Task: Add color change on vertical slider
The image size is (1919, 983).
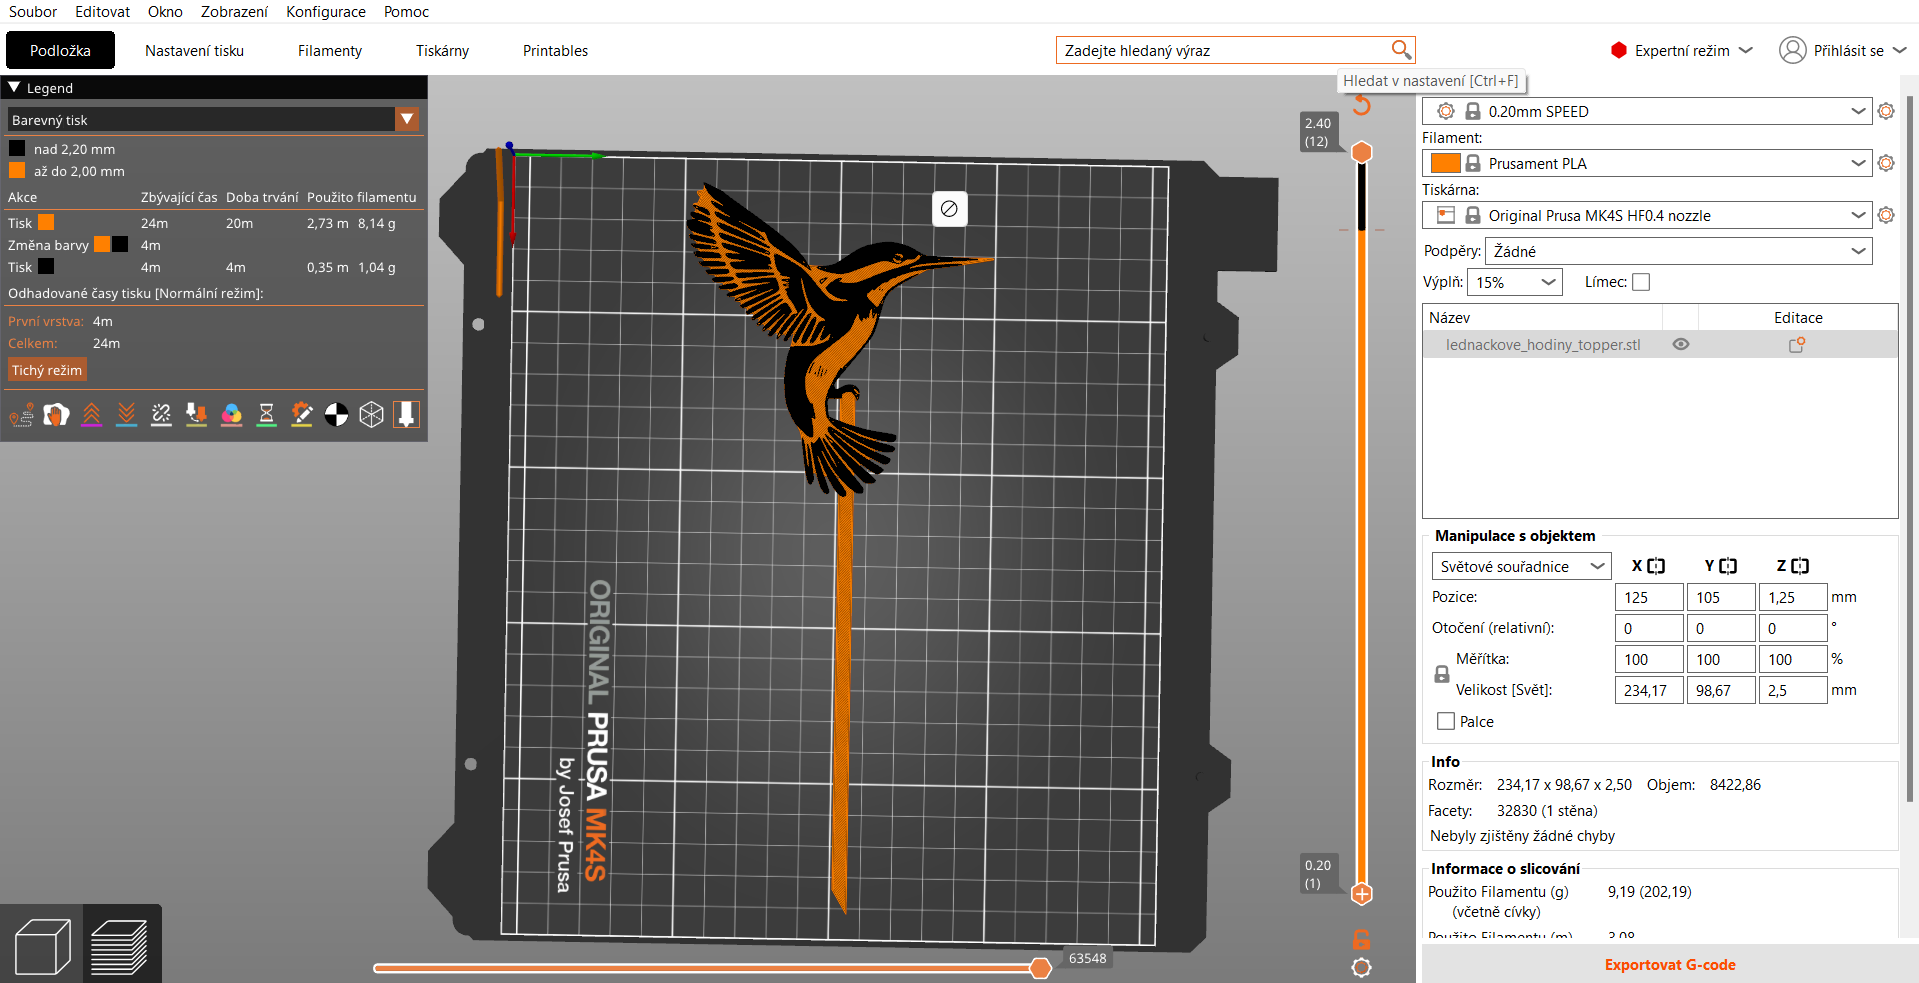Action: pyautogui.click(x=1362, y=894)
